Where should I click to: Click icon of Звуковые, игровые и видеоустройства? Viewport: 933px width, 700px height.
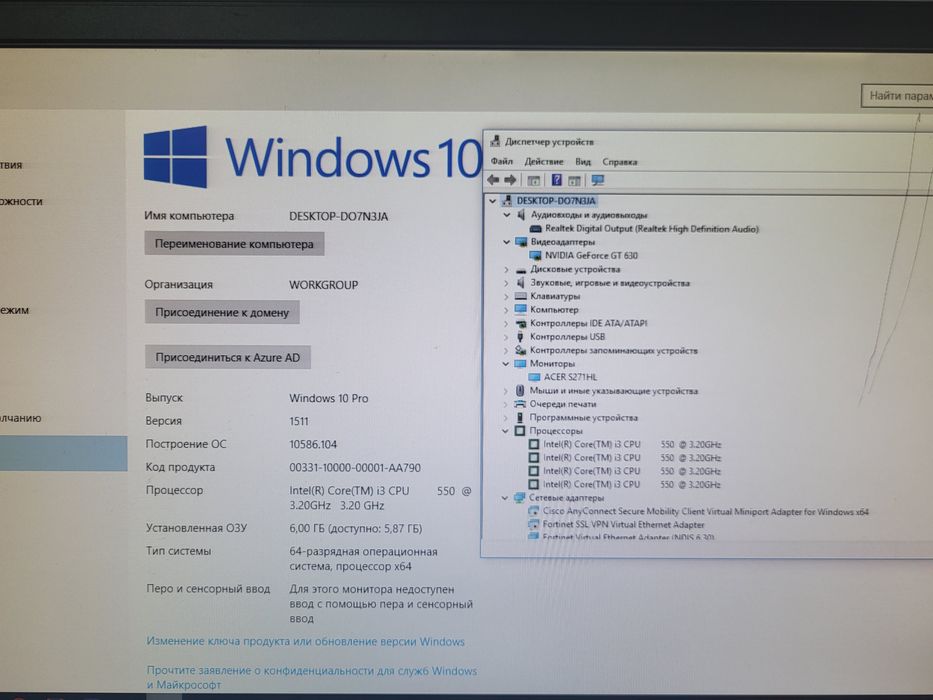pos(521,283)
